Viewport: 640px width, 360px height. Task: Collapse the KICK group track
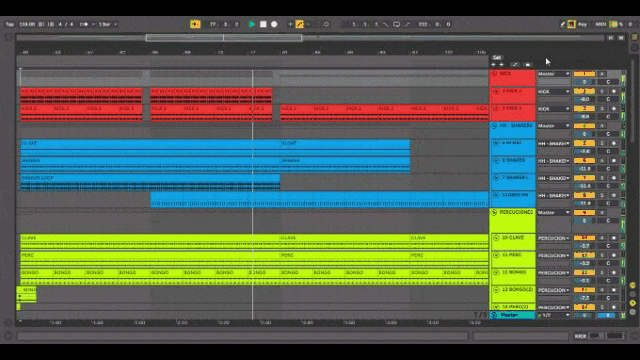click(x=494, y=74)
